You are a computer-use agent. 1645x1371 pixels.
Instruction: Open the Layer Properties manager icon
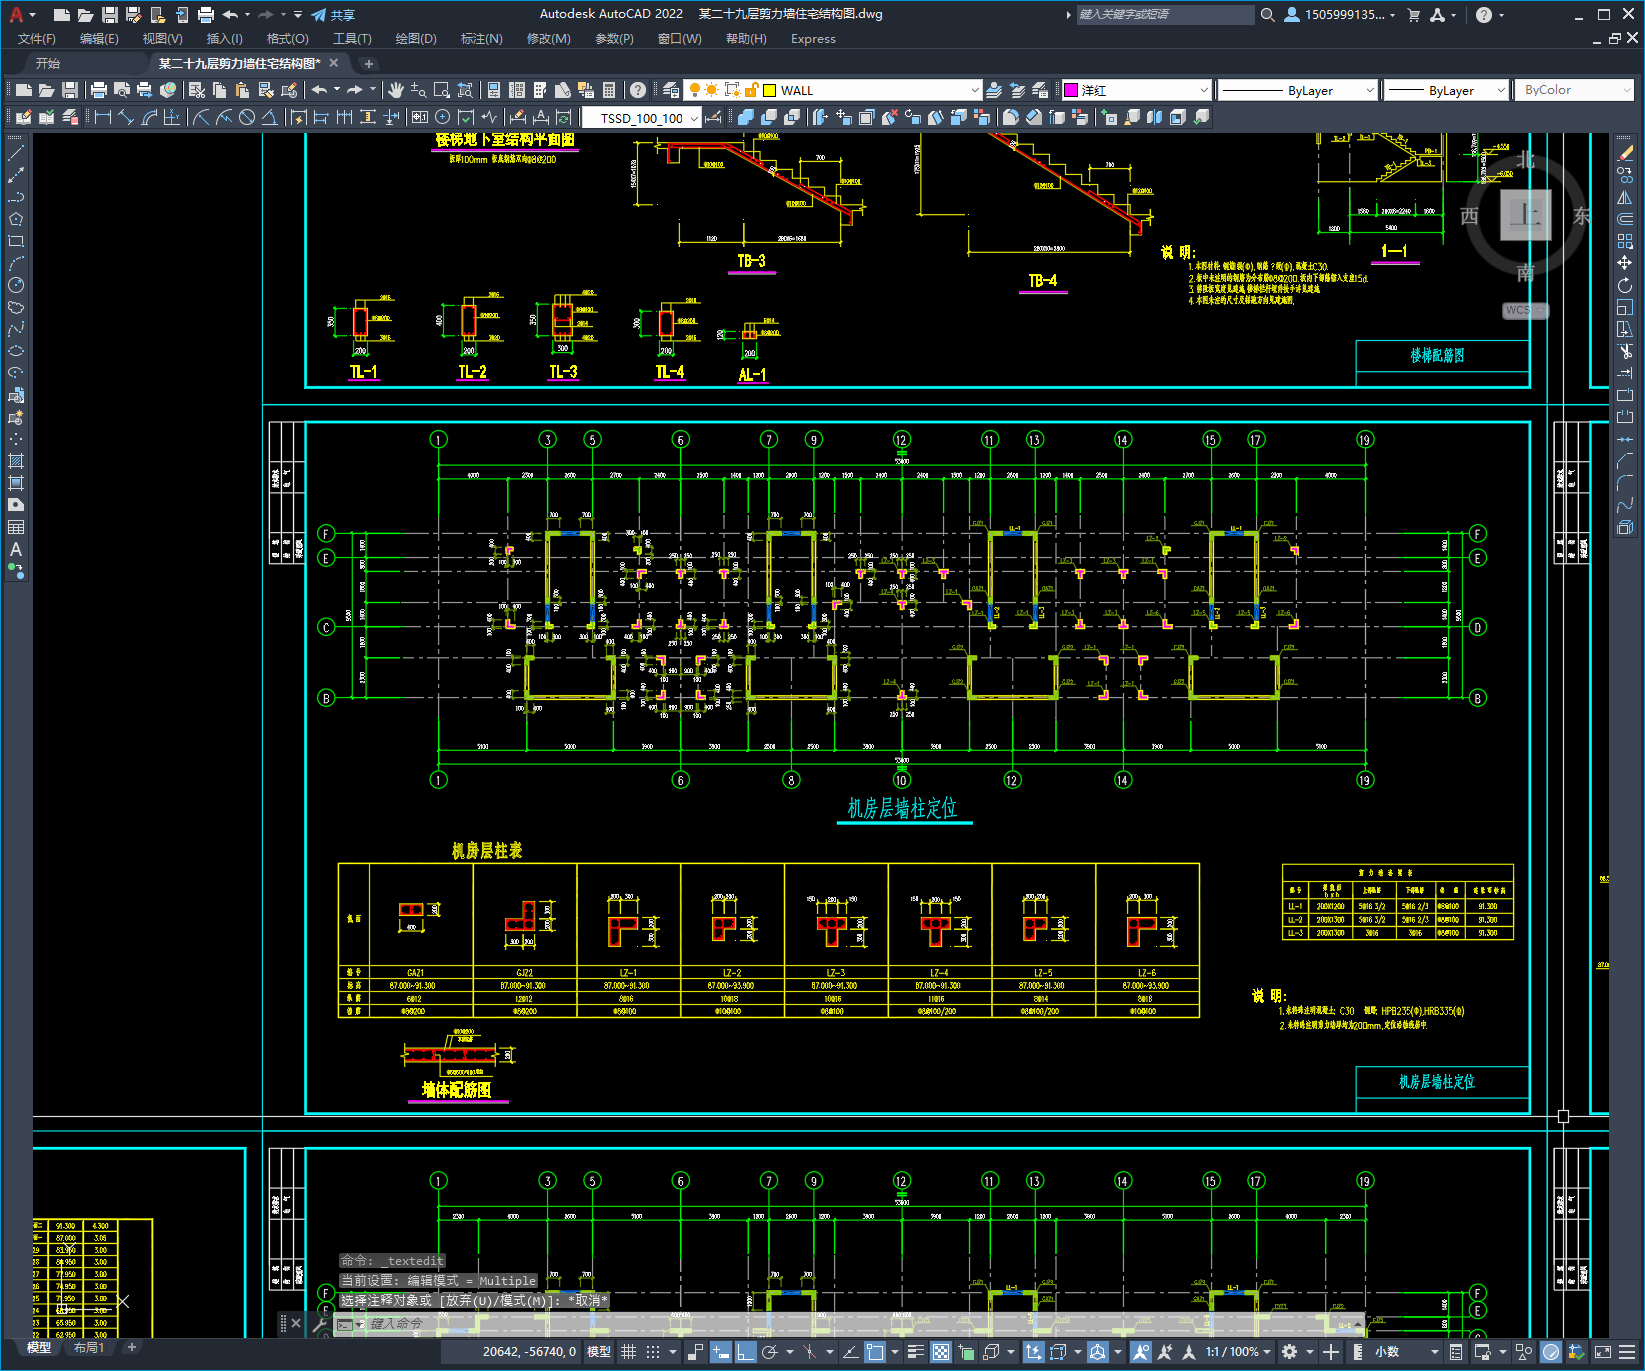671,90
